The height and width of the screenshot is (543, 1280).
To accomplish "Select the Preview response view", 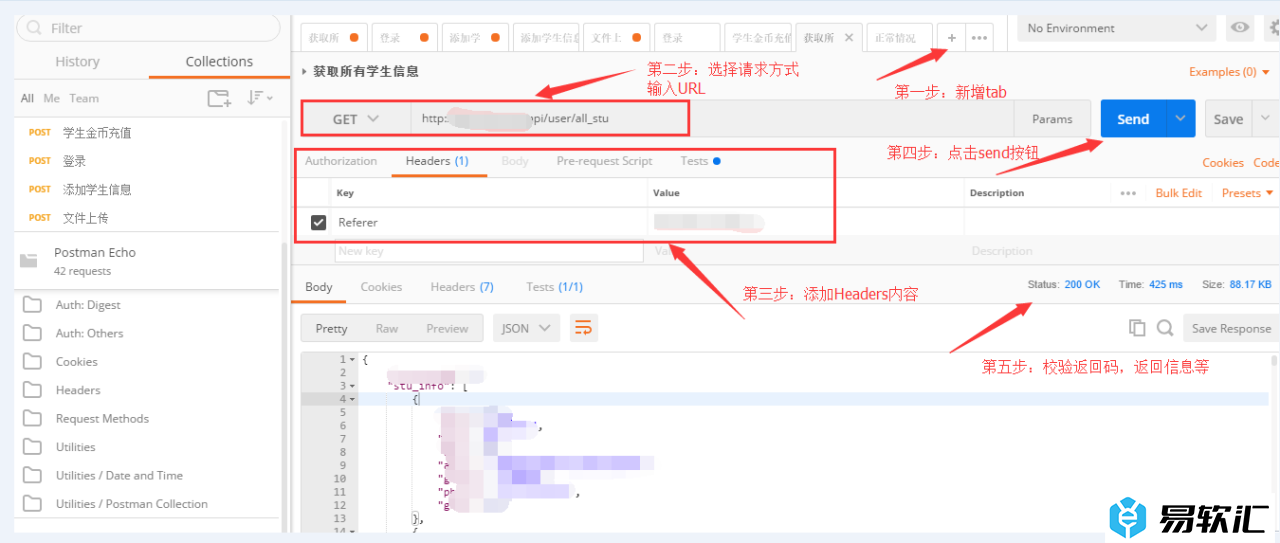I will point(447,328).
